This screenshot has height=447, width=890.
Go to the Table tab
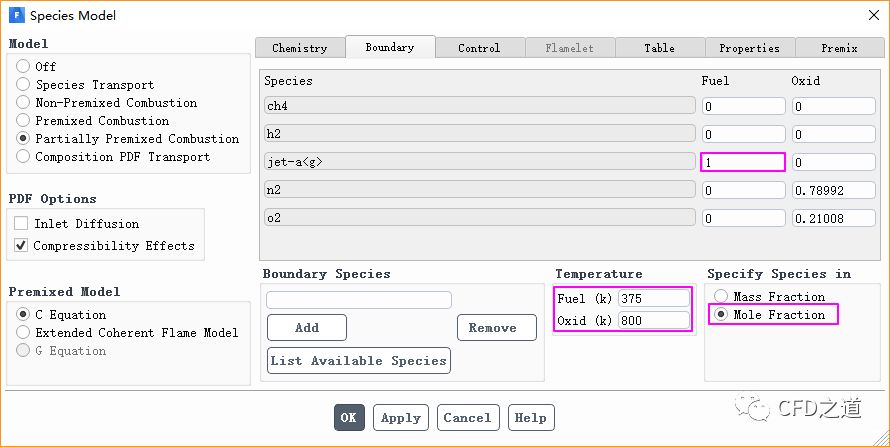(x=659, y=48)
